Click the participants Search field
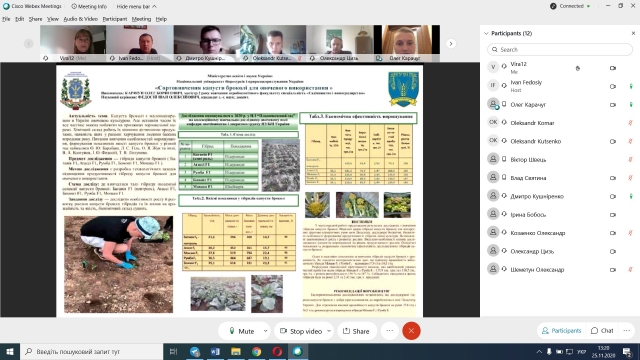Viewport: 640px width, 360px height. 560,49
